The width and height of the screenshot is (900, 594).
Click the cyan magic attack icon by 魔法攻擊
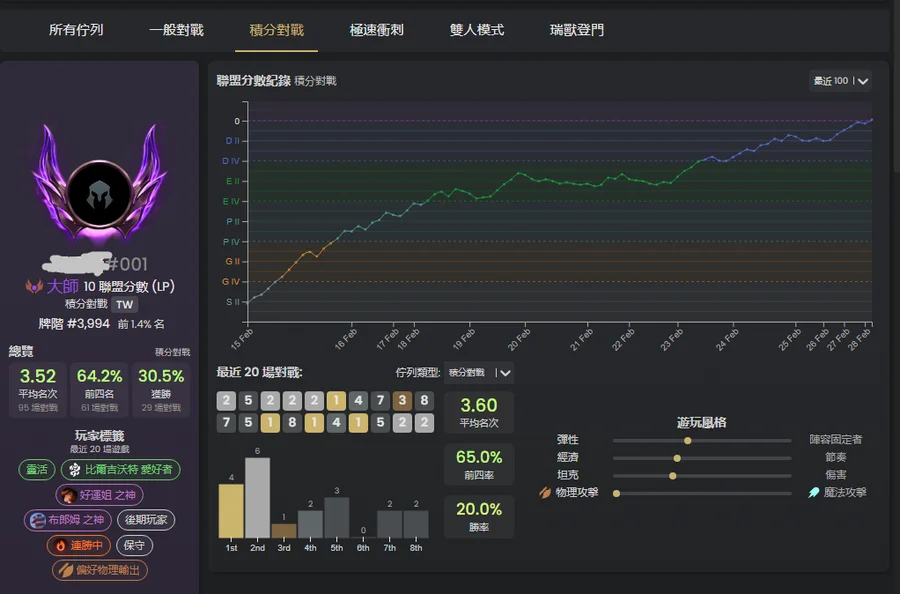tap(813, 492)
